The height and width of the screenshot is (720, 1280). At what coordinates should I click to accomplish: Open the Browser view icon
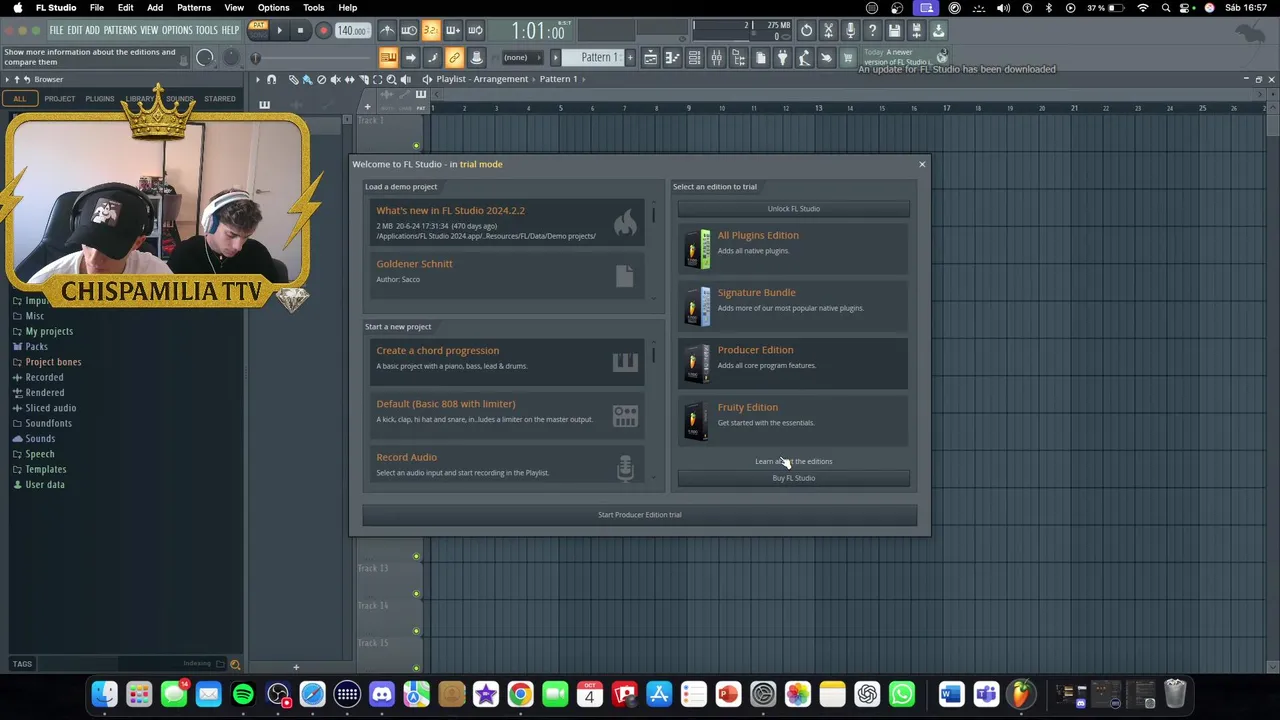click(x=738, y=58)
